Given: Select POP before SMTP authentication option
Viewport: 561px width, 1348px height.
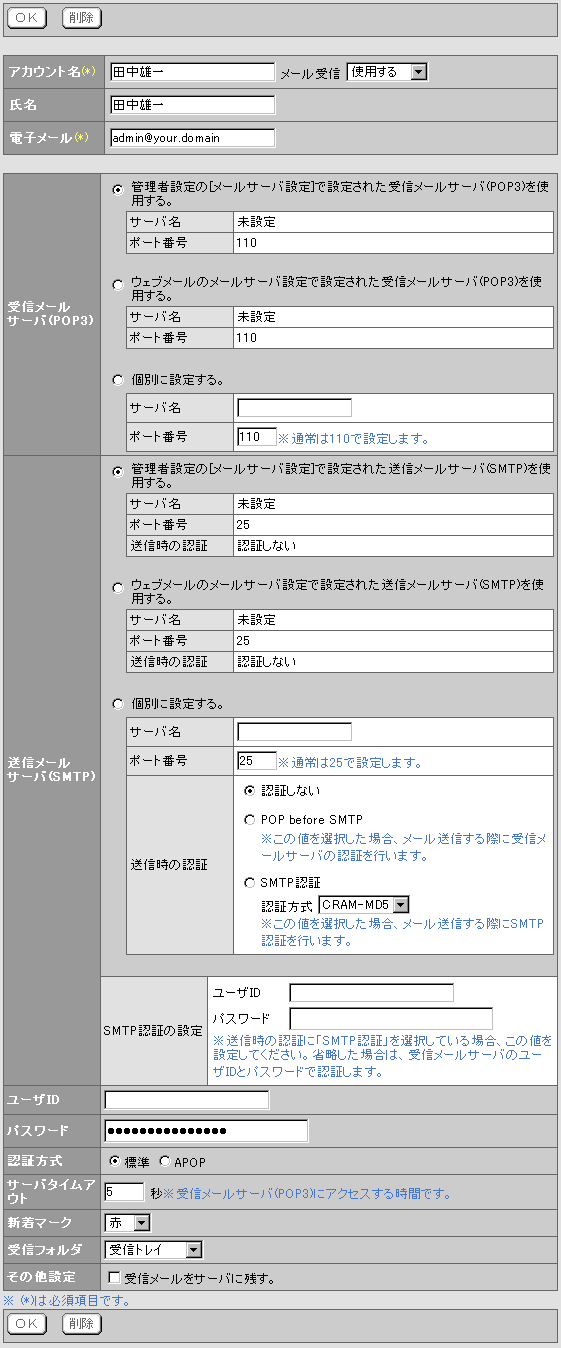Looking at the screenshot, I should click(x=251, y=820).
